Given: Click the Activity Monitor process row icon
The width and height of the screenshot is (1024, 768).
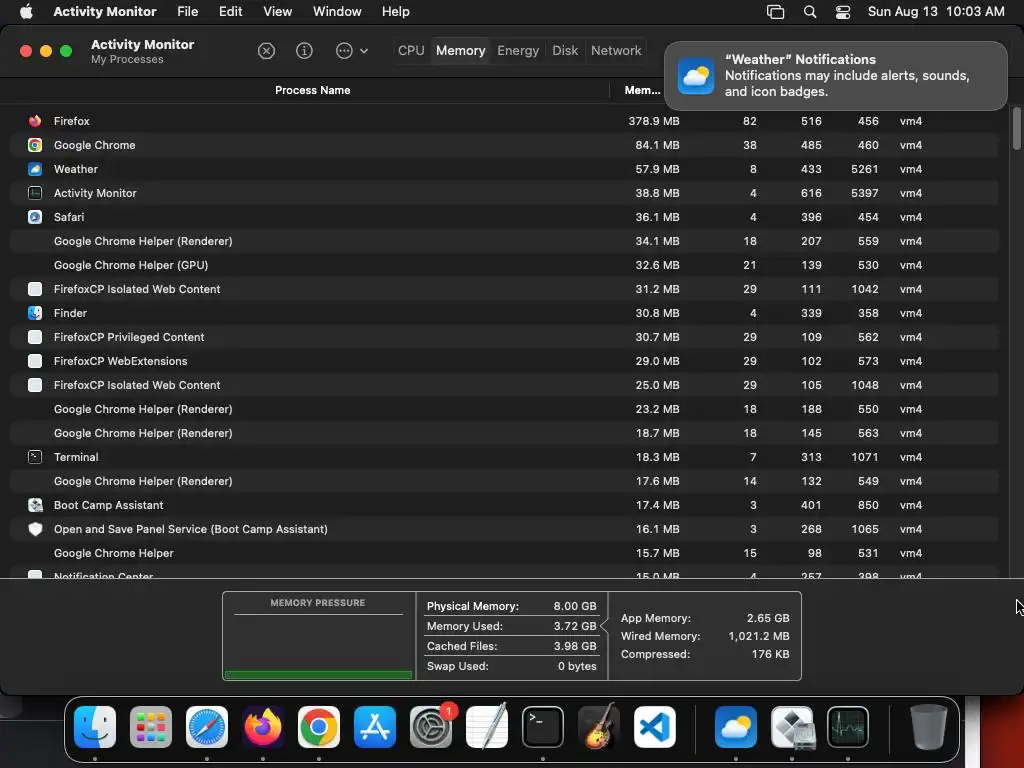Looking at the screenshot, I should (35, 193).
